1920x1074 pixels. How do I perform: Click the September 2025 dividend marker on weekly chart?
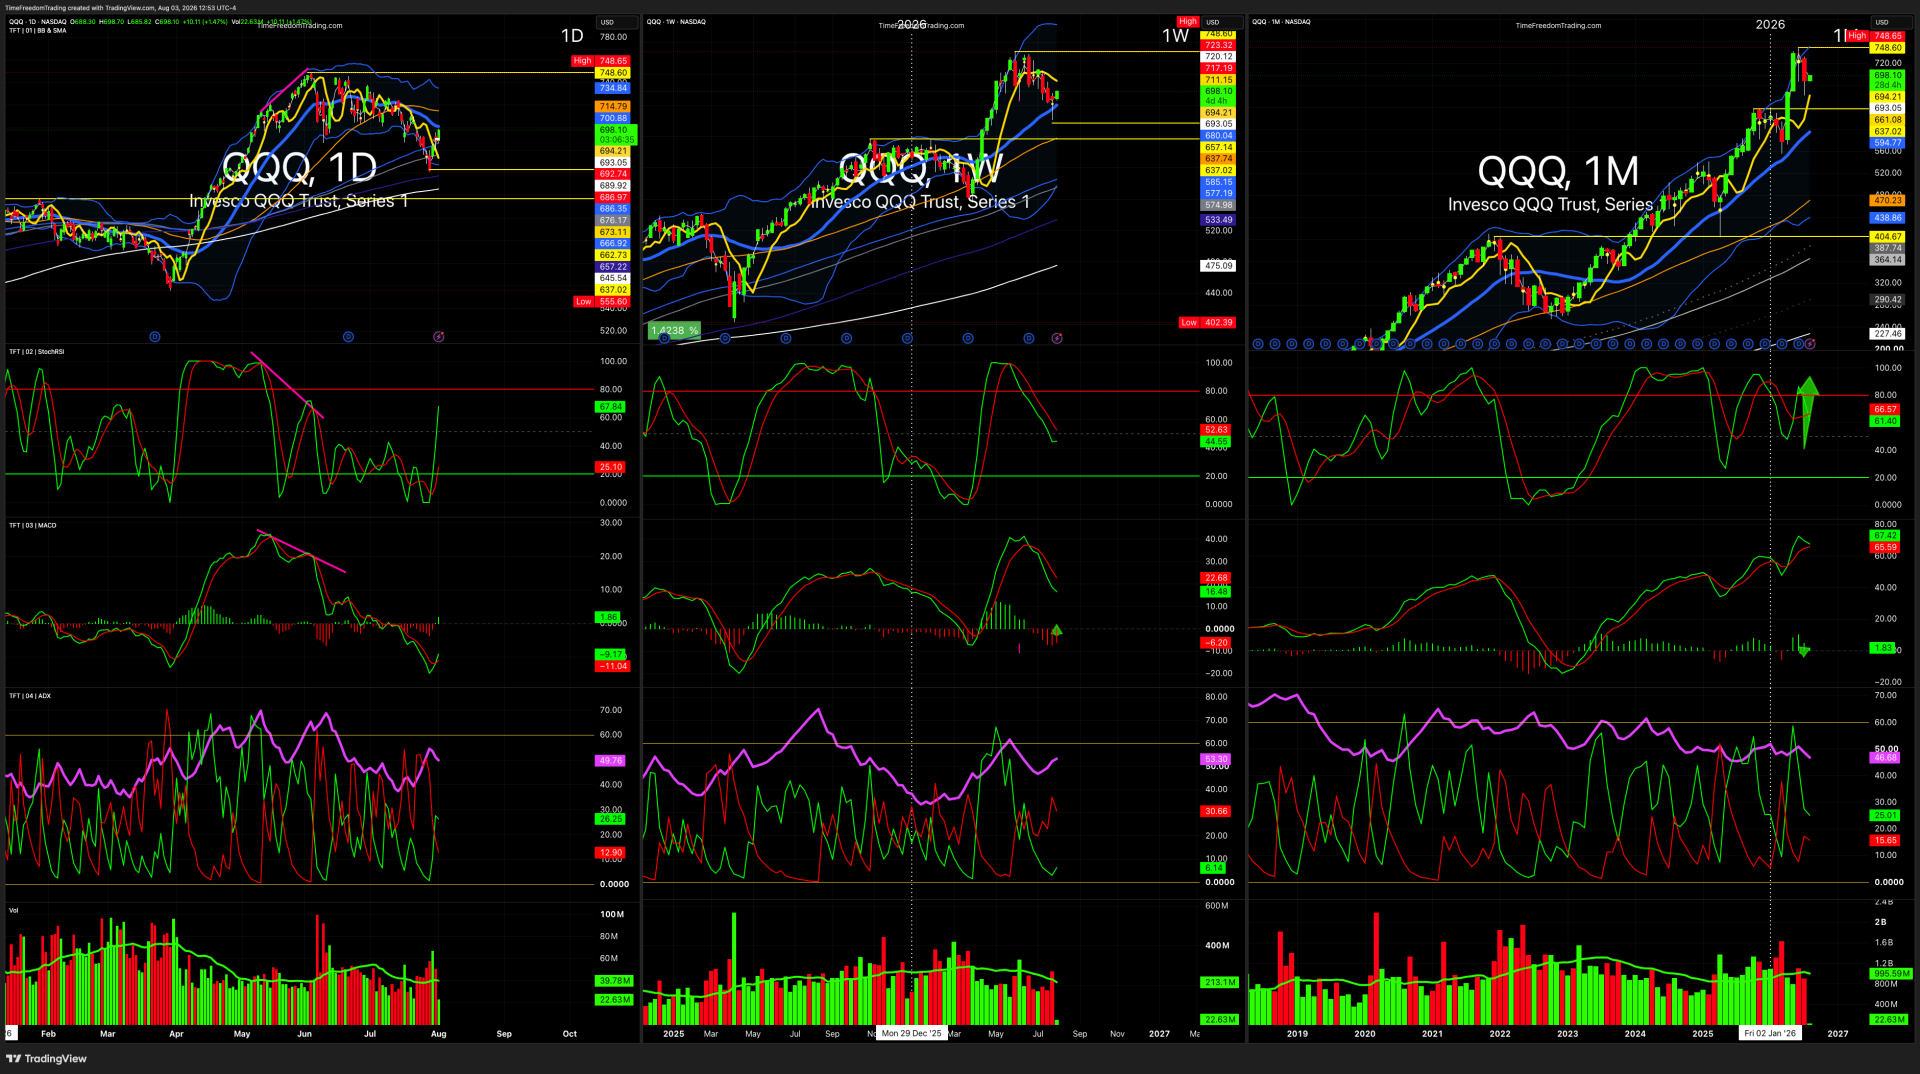847,338
